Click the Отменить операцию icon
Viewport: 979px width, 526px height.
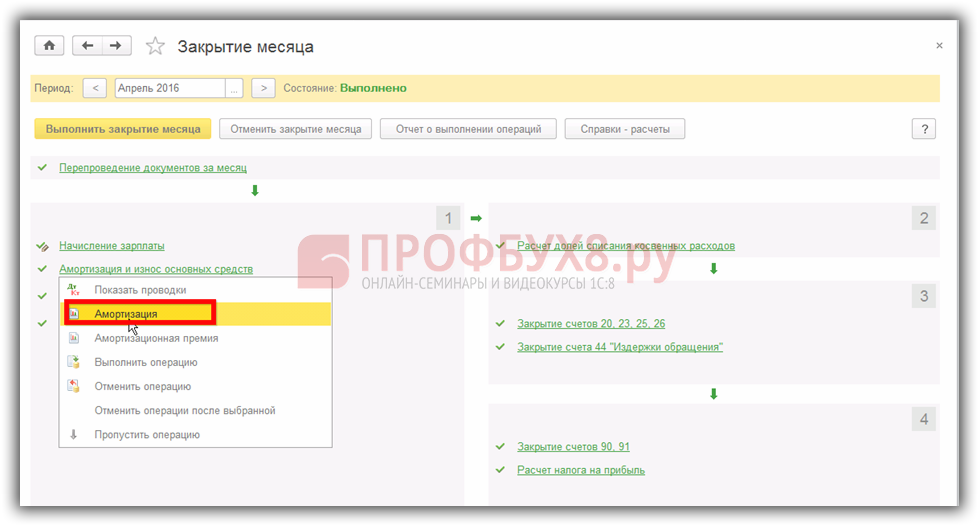coord(73,386)
